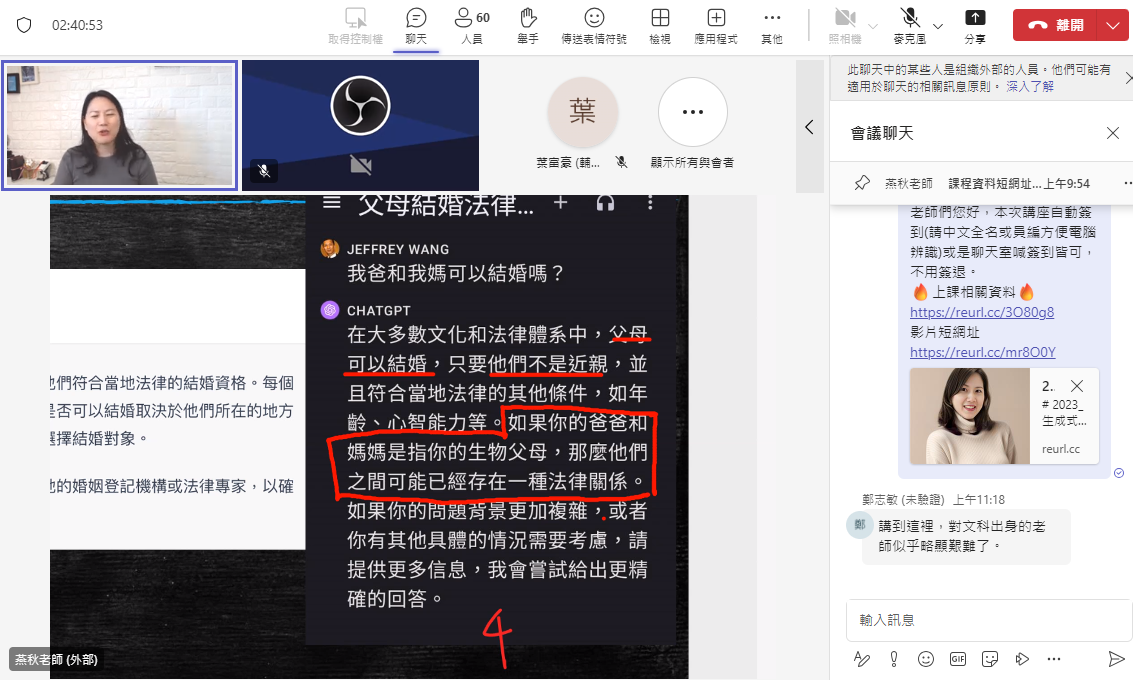Expand camera options dropdown arrow
Viewport: 1133px width, 680px height.
pyautogui.click(x=873, y=26)
